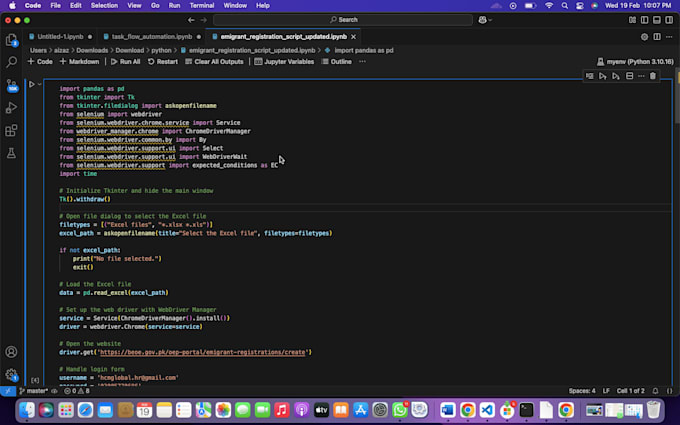680x425 pixels.
Task: Open the beoe.gov.pk URL link in code
Action: point(203,352)
